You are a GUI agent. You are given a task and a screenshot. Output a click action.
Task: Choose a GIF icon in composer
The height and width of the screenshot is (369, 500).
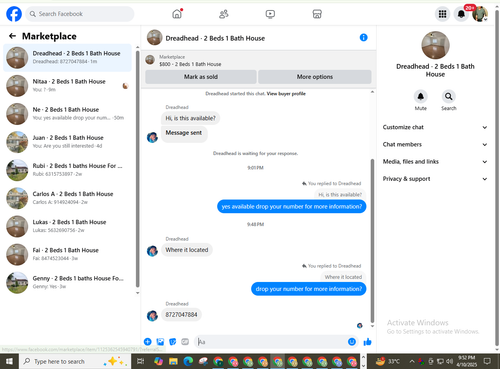[185, 342]
